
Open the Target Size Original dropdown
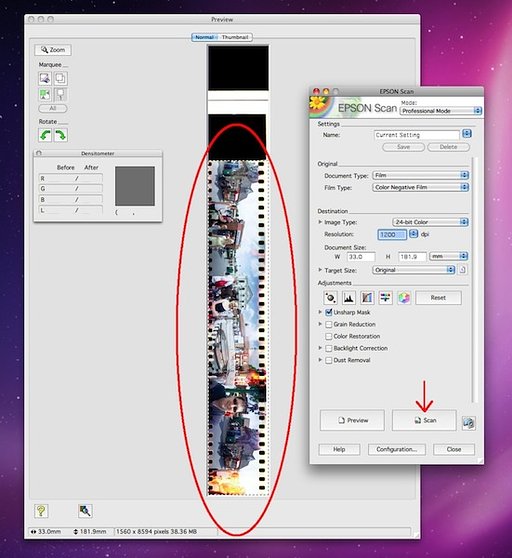coord(414,270)
